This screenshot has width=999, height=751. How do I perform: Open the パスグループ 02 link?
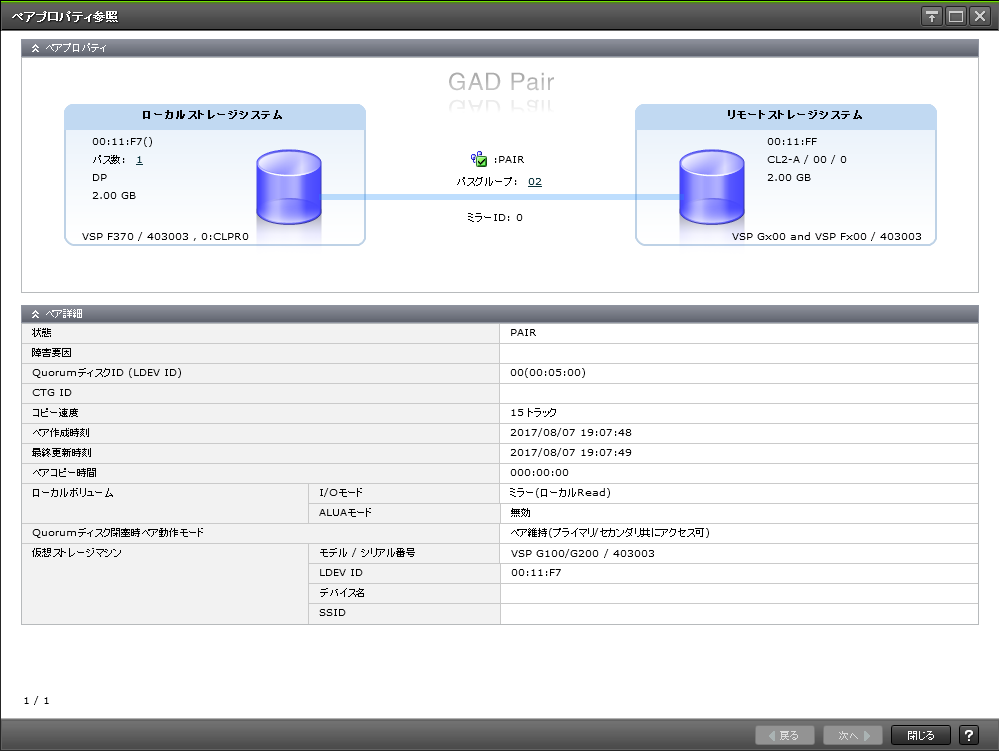535,182
